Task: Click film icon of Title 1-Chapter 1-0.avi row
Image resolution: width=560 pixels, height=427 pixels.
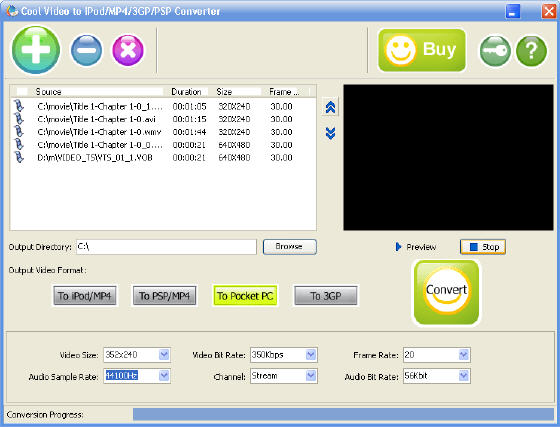Action: (19, 119)
